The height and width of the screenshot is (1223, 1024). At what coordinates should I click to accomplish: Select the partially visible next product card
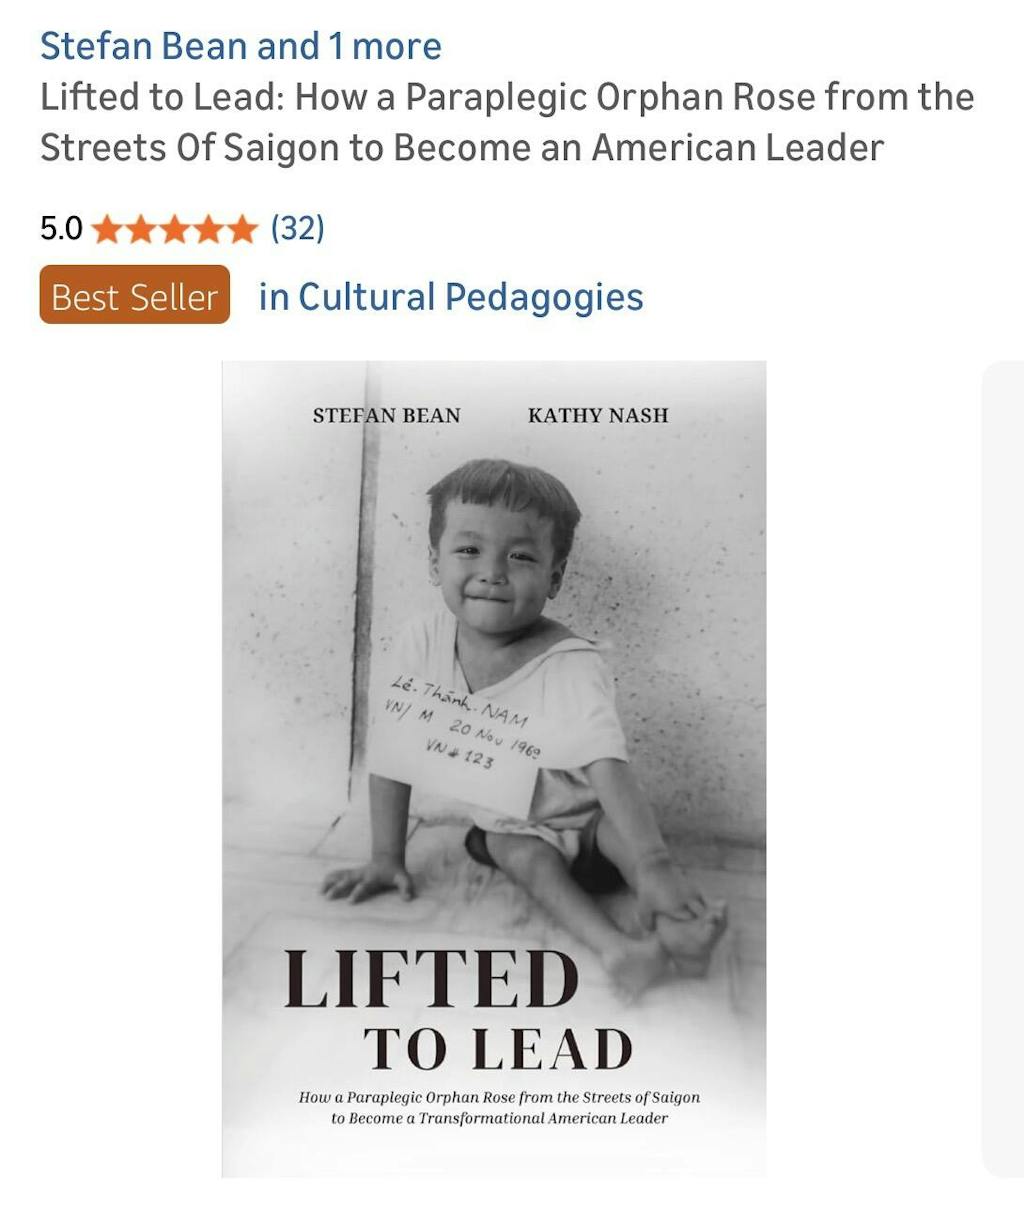point(1002,768)
